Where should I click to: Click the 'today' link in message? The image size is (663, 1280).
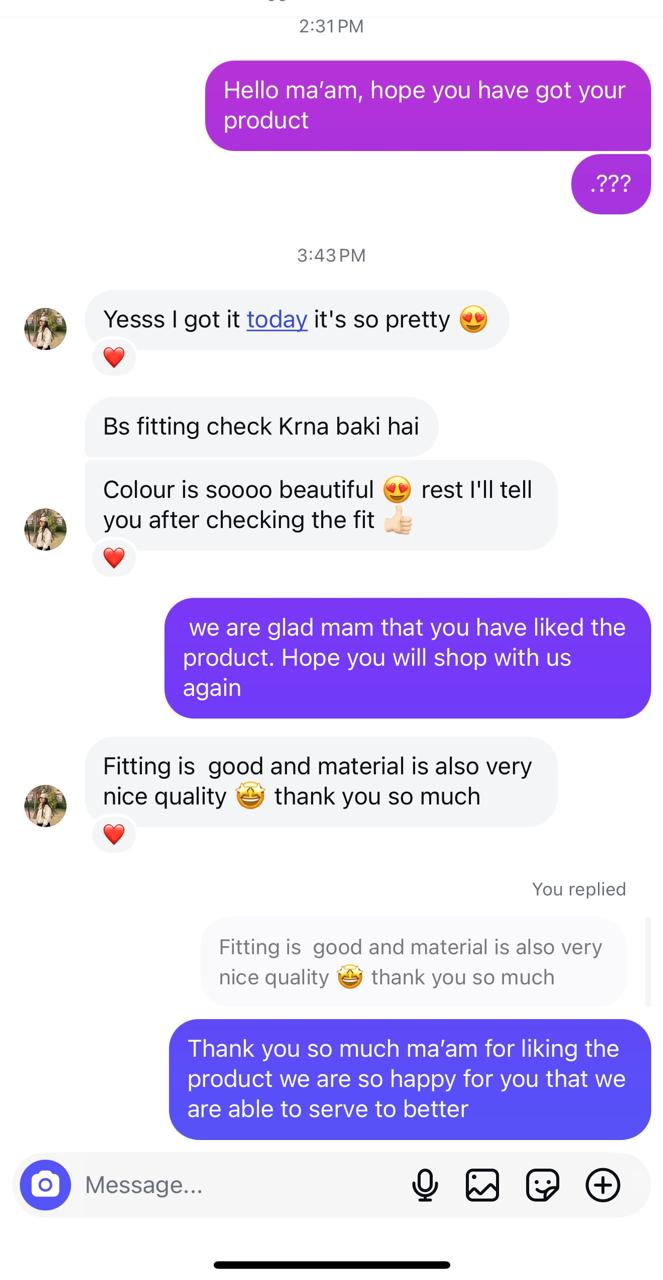tap(277, 319)
